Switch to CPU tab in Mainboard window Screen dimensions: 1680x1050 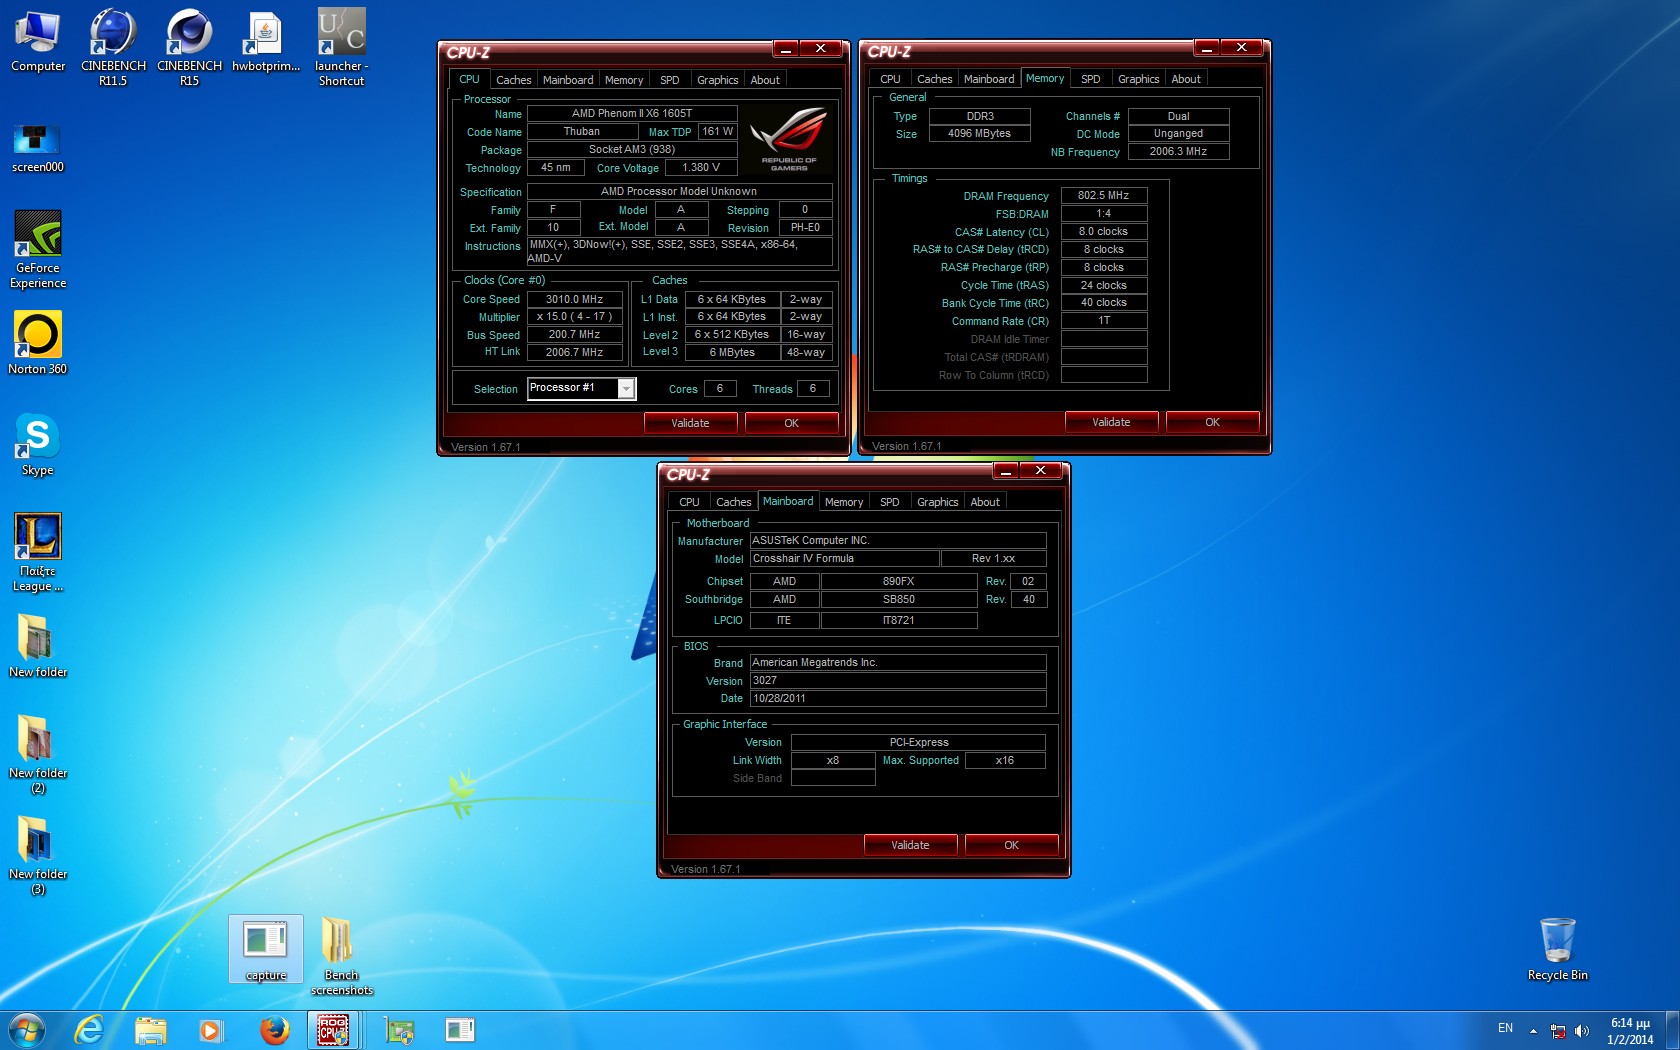pos(689,502)
